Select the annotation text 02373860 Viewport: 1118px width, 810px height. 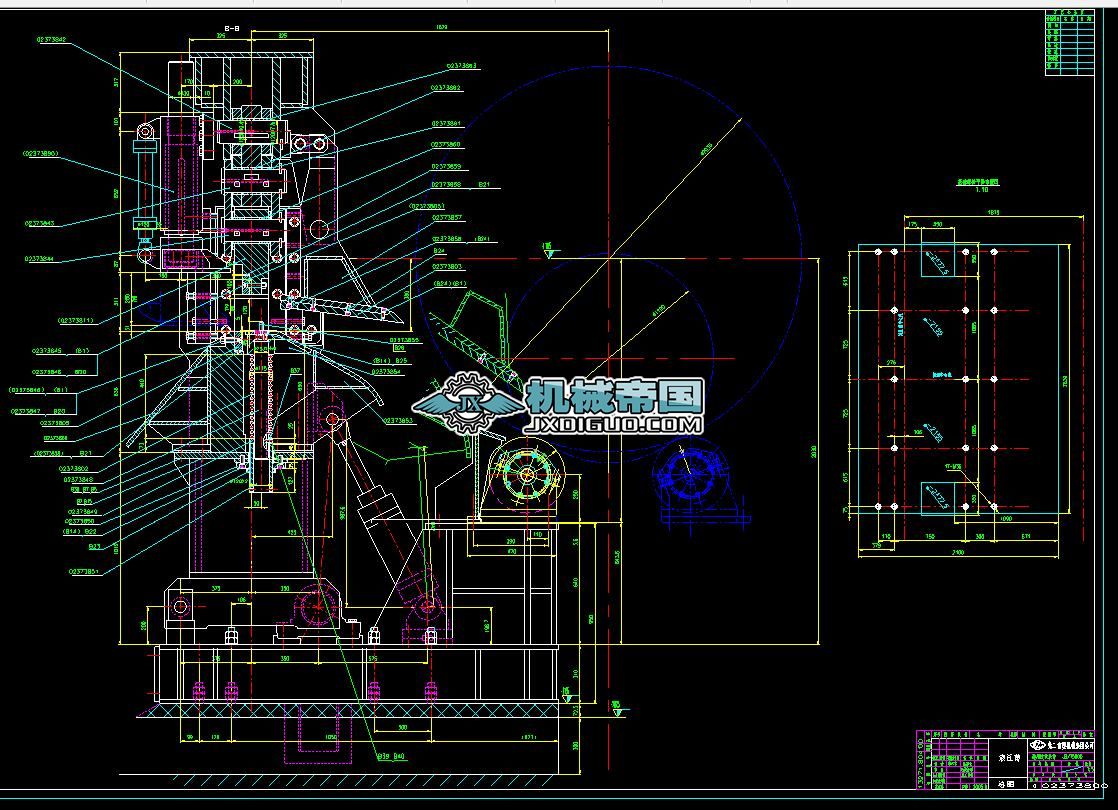tap(446, 145)
